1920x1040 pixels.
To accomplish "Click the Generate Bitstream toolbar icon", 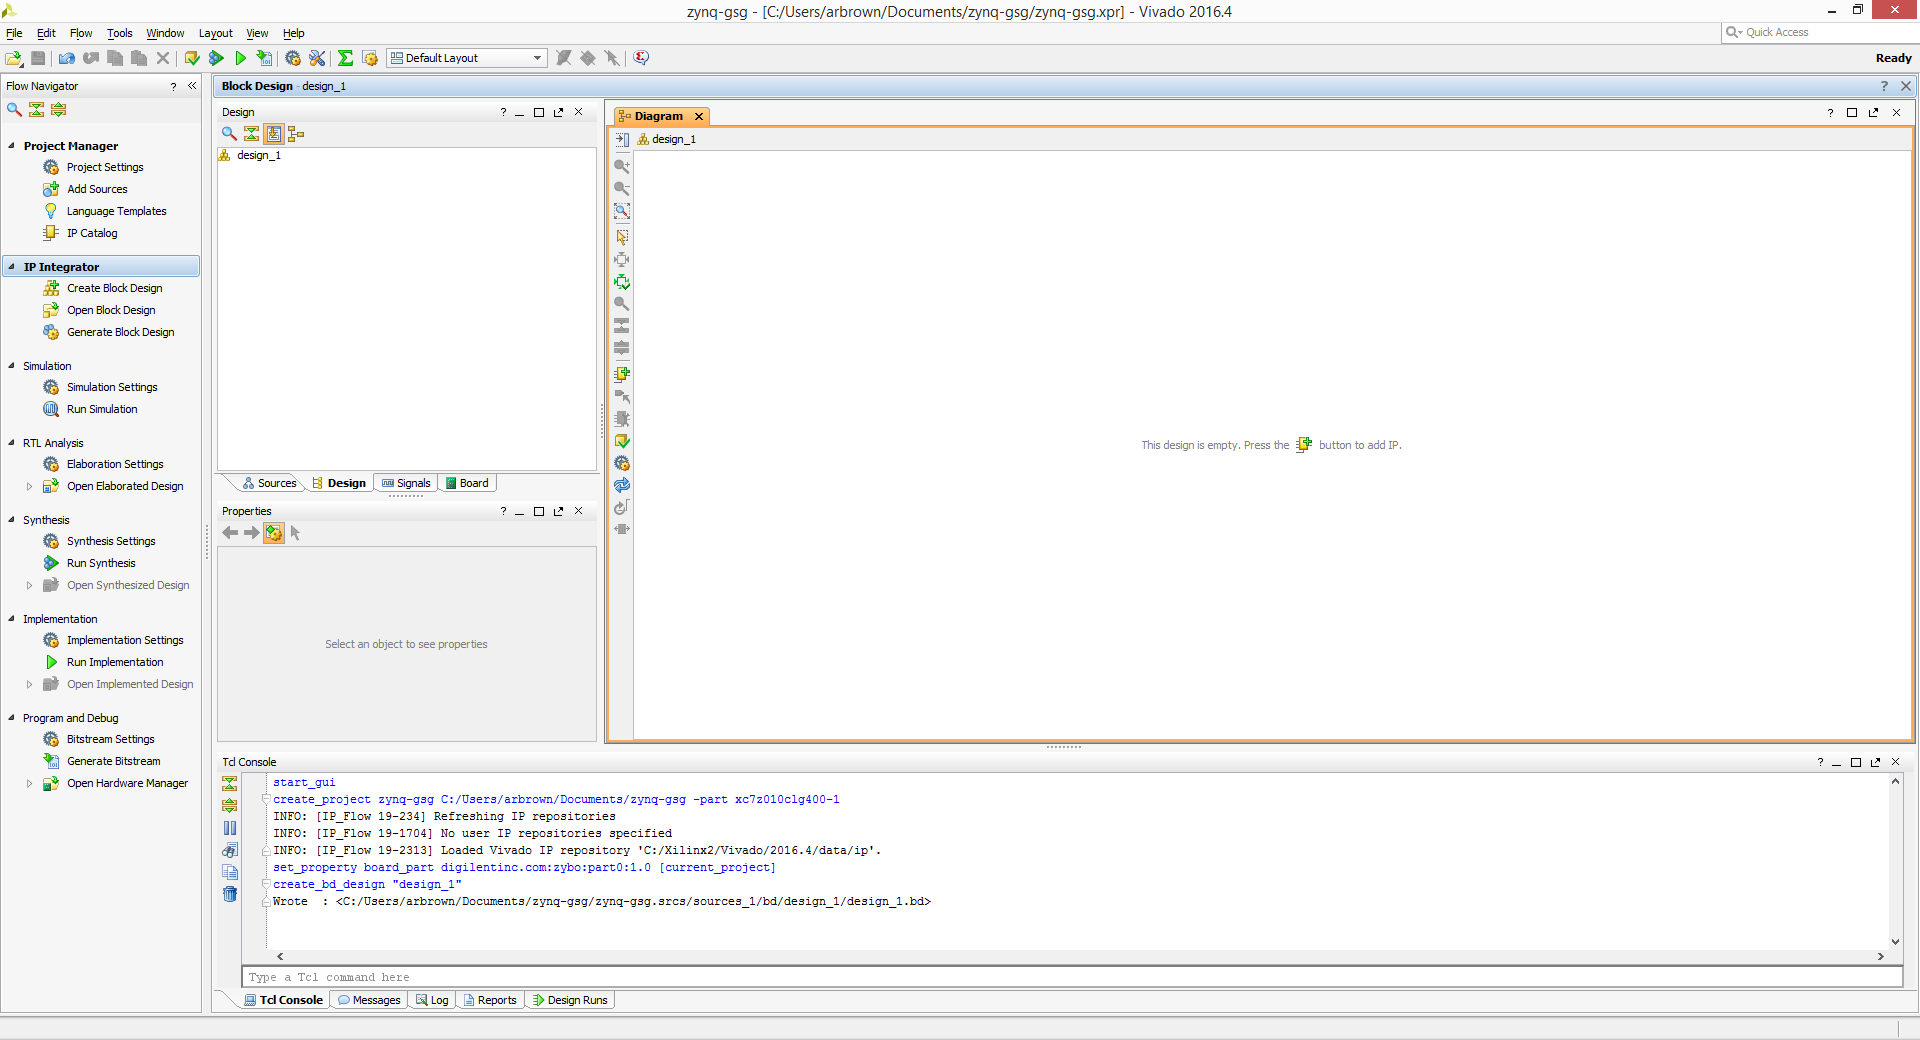I will pyautogui.click(x=264, y=59).
